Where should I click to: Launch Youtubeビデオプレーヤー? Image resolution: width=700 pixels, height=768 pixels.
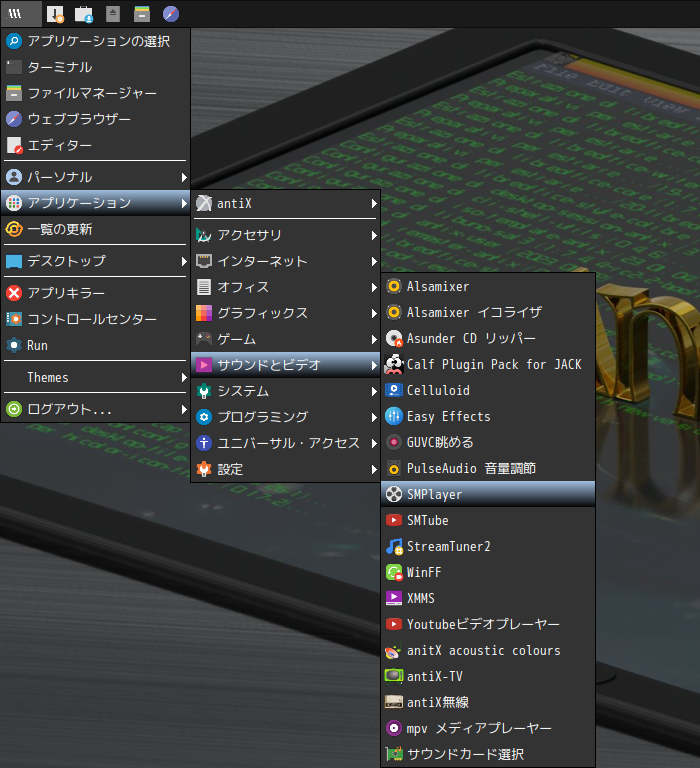click(488, 624)
